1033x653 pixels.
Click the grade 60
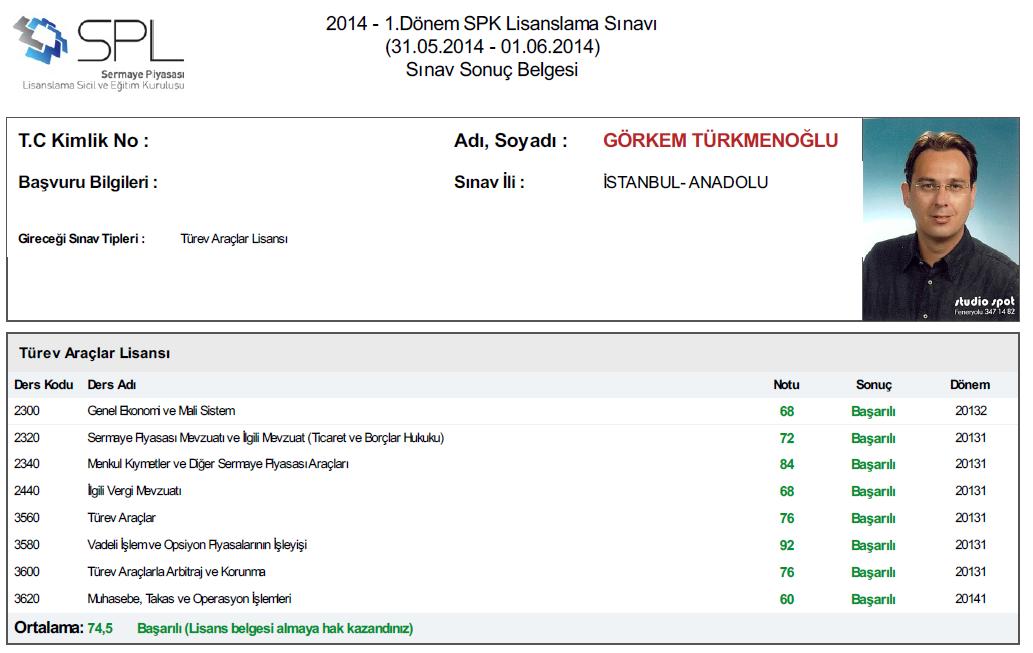(x=787, y=600)
